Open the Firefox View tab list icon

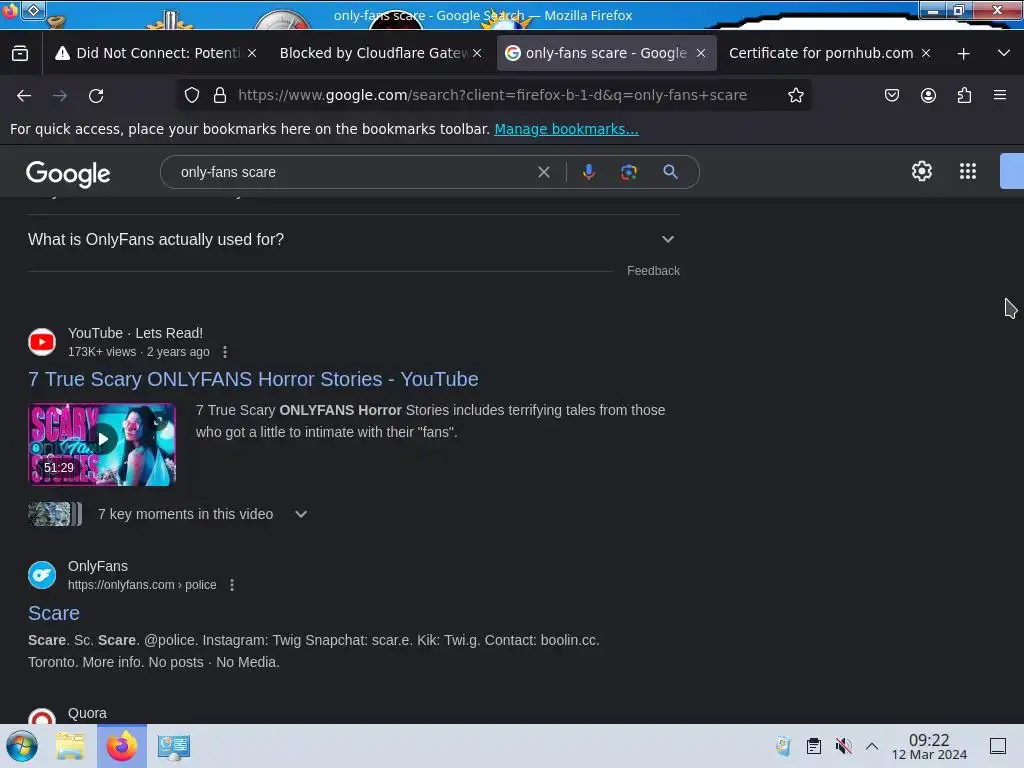(20, 53)
